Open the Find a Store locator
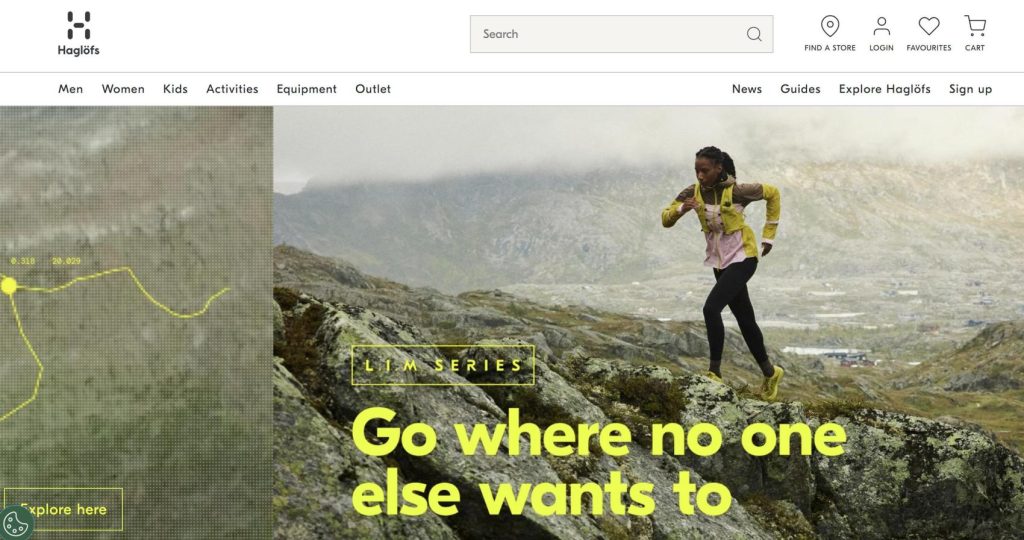Viewport: 1024px width, 540px height. point(829,33)
